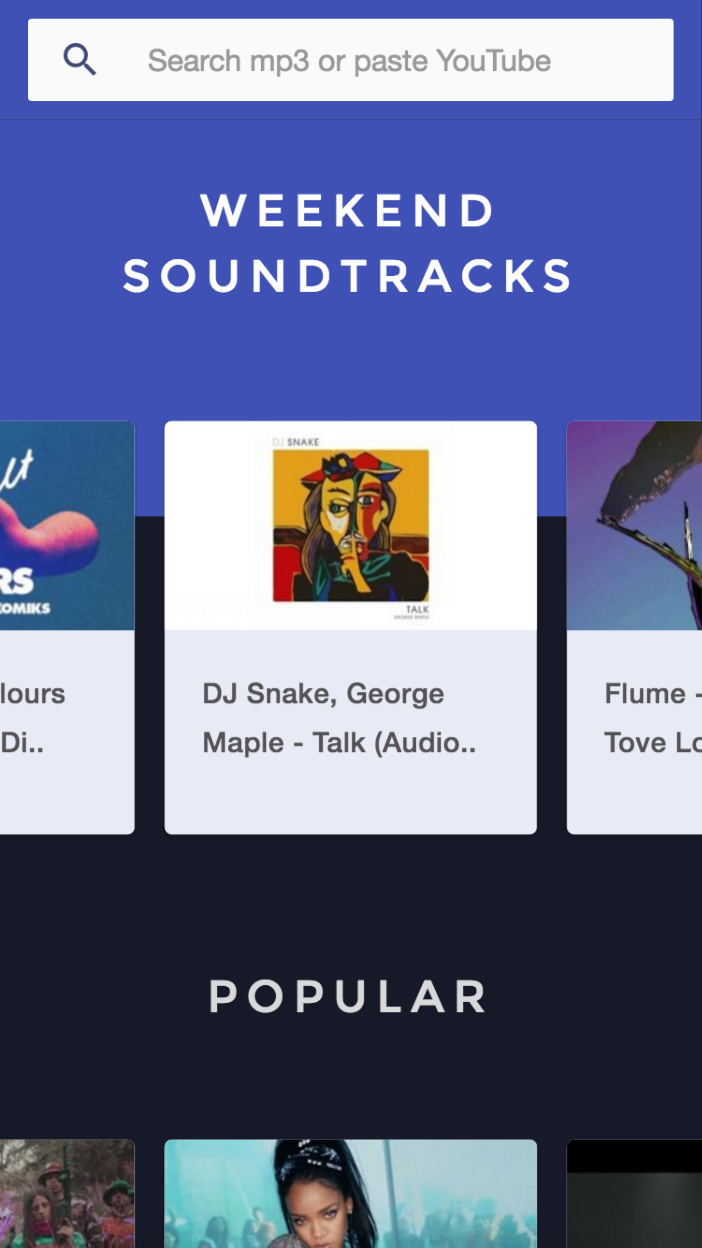Click the 'TALK' caption under the painting
This screenshot has height=1248, width=702.
(x=417, y=609)
